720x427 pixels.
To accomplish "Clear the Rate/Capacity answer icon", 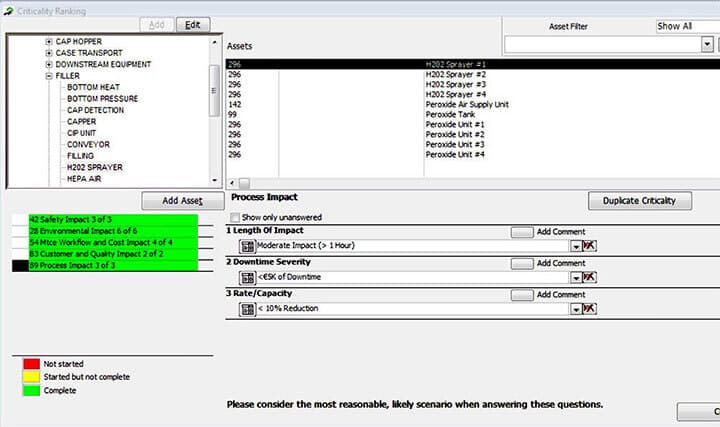I will click(589, 309).
